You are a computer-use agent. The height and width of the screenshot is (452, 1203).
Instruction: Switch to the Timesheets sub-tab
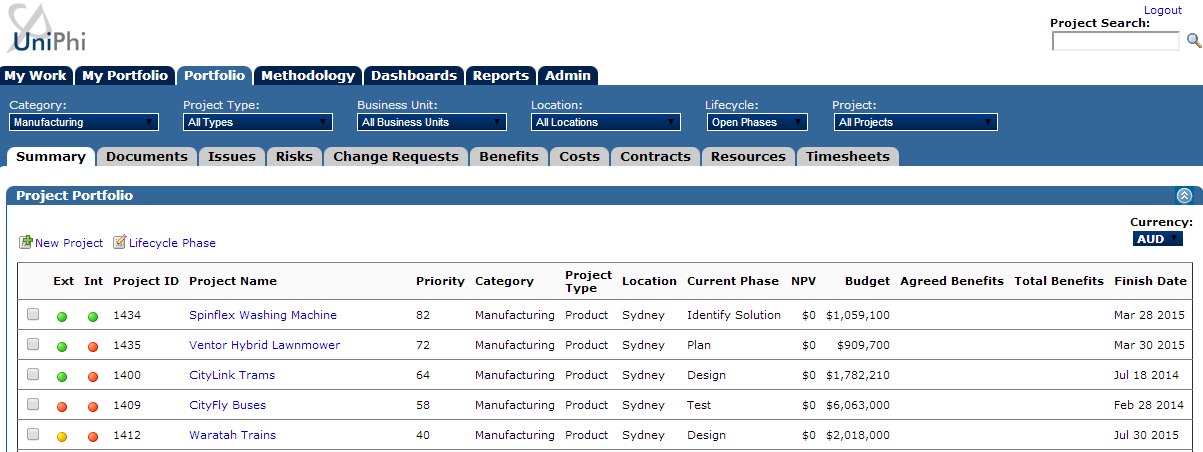click(848, 157)
